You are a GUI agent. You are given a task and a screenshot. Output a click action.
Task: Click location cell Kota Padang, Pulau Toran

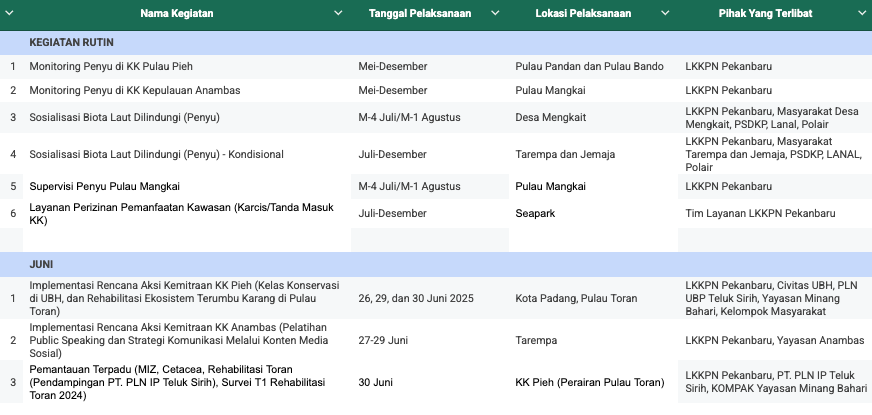593,298
